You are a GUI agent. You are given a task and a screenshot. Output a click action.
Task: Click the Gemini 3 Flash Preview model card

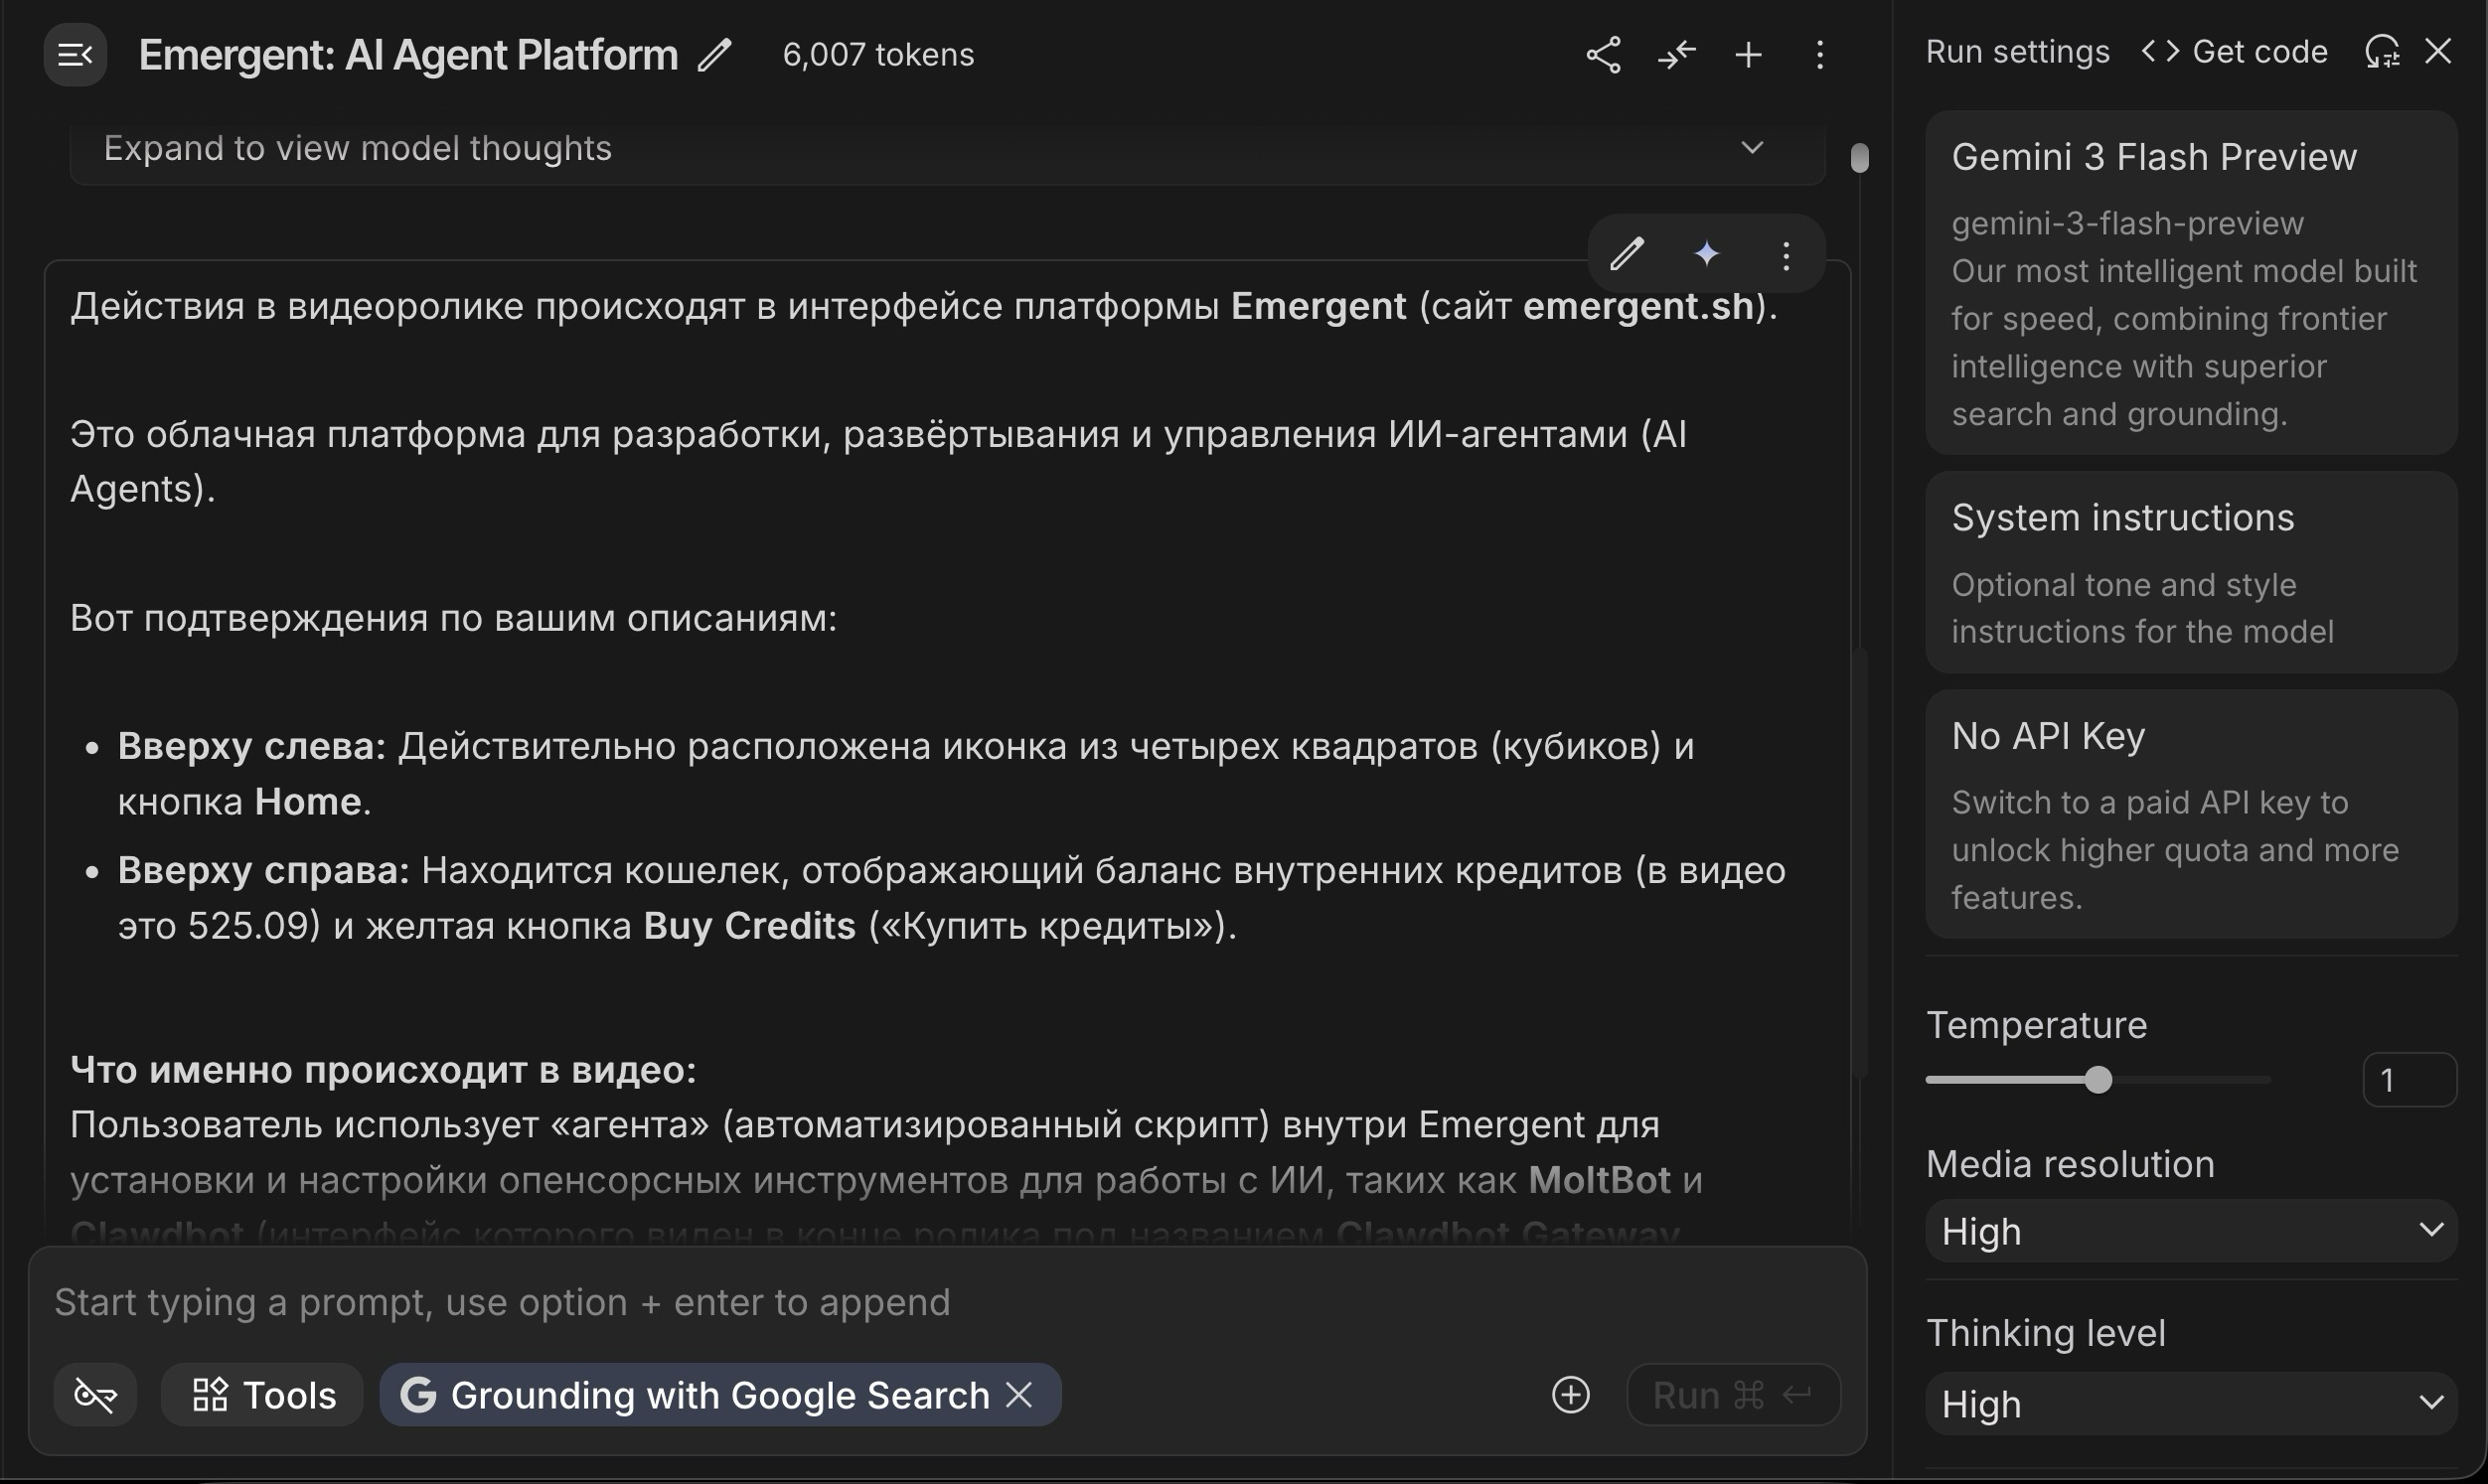2190,283
